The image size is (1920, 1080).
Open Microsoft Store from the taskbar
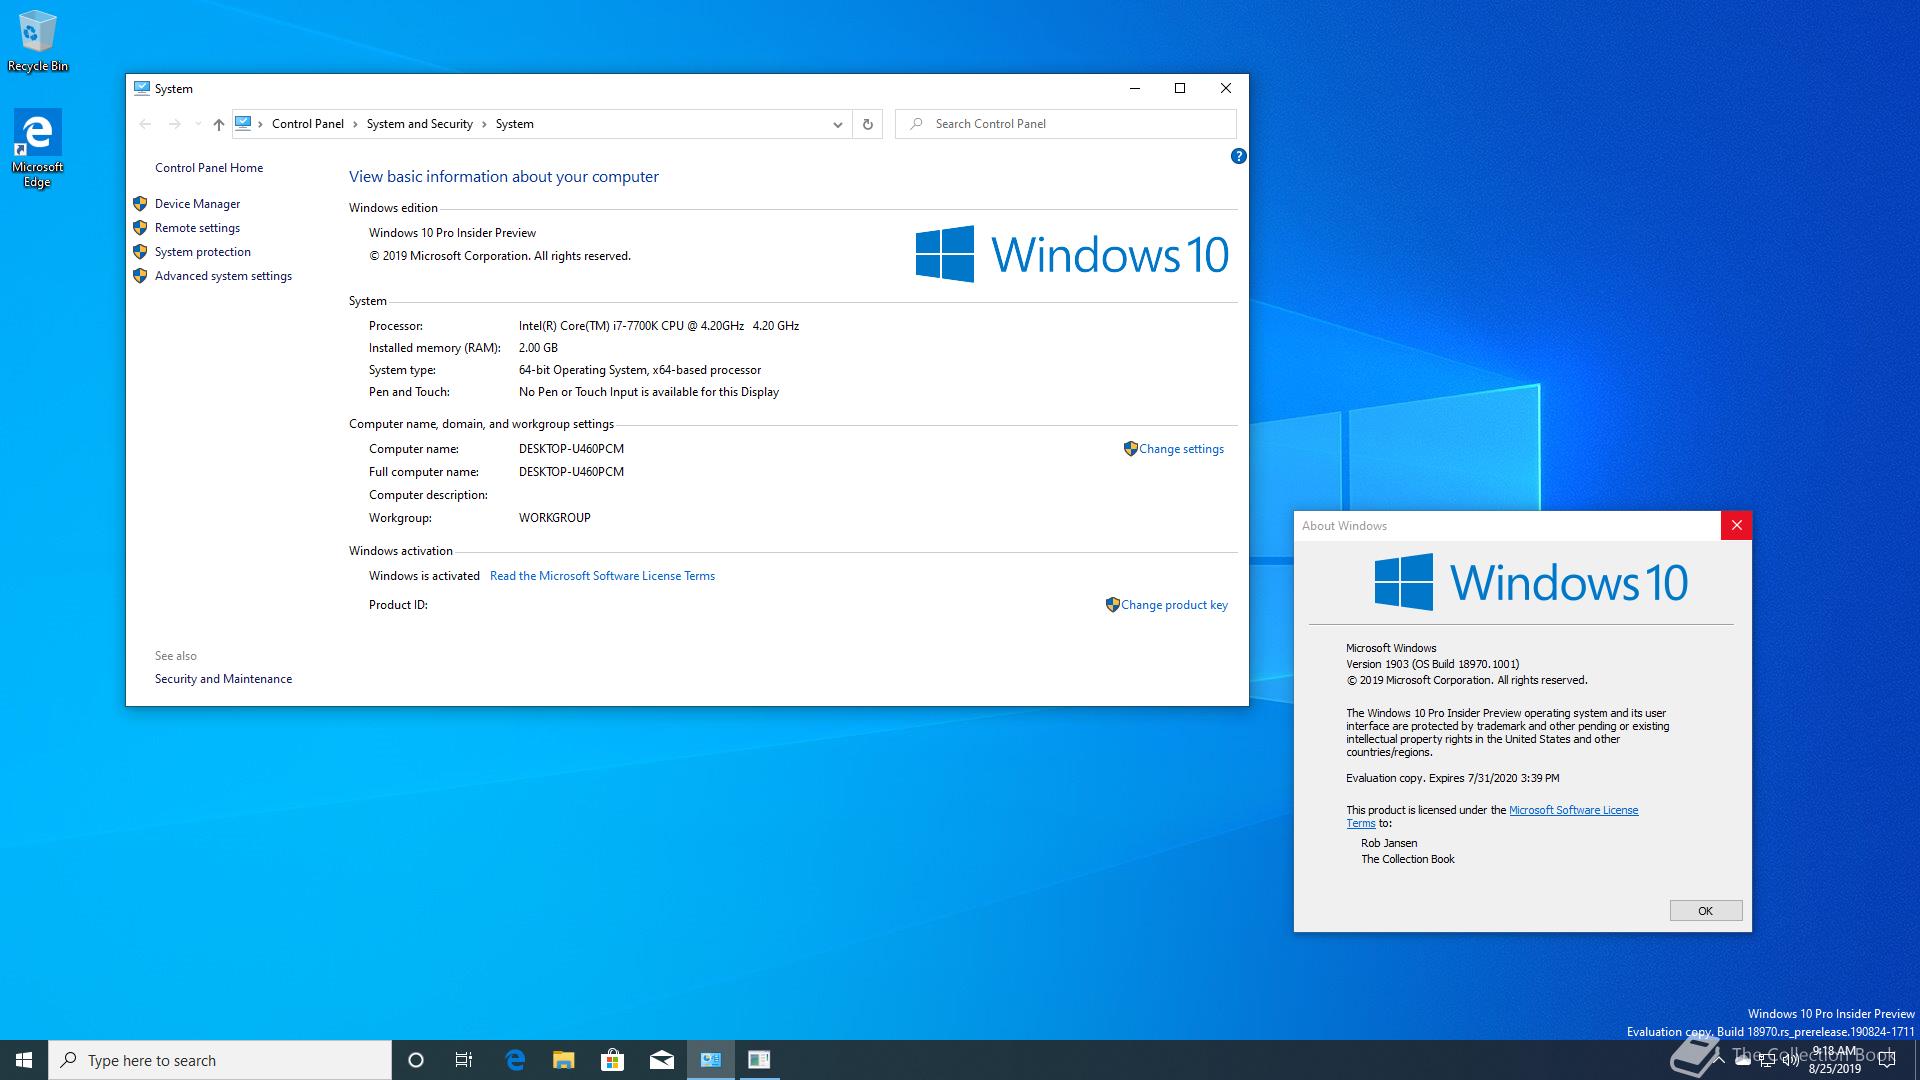tap(612, 1060)
